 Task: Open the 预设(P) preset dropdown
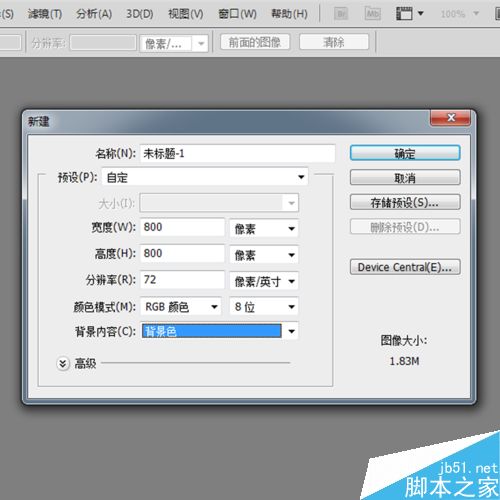click(205, 177)
